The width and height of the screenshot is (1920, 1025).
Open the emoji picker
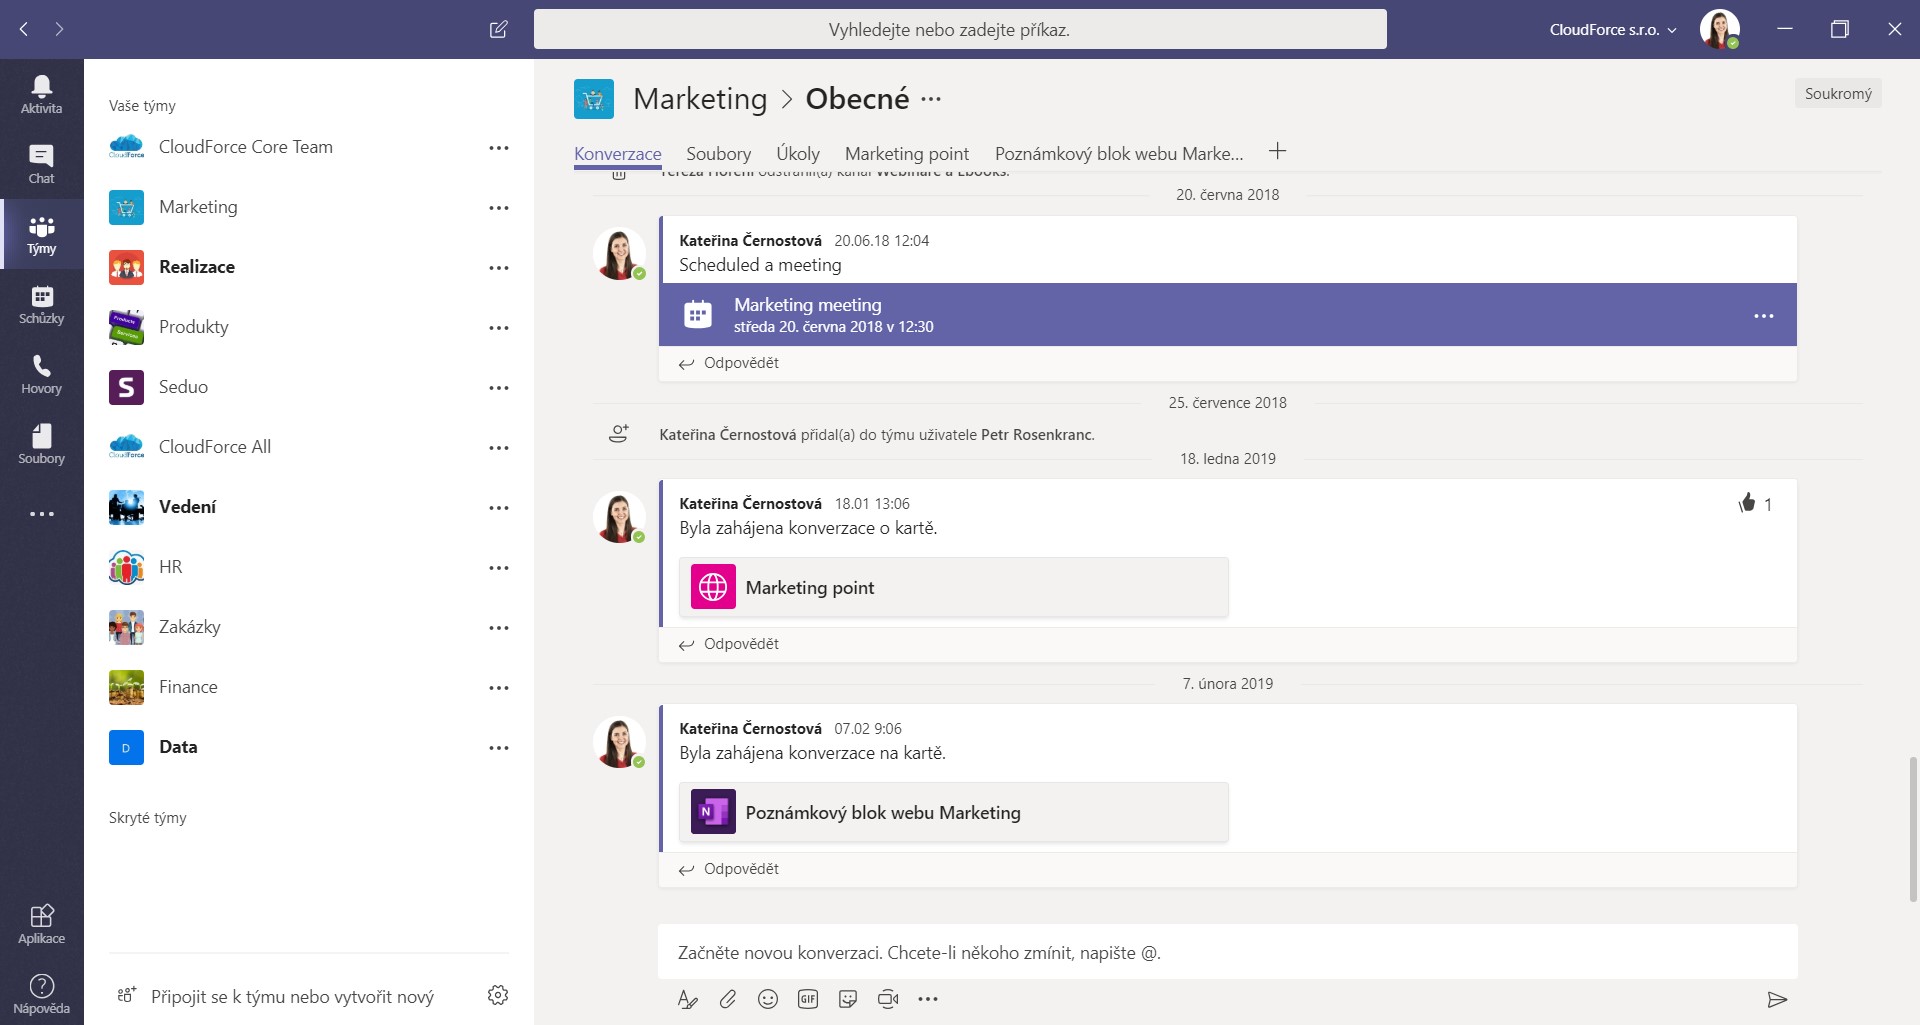coord(768,999)
